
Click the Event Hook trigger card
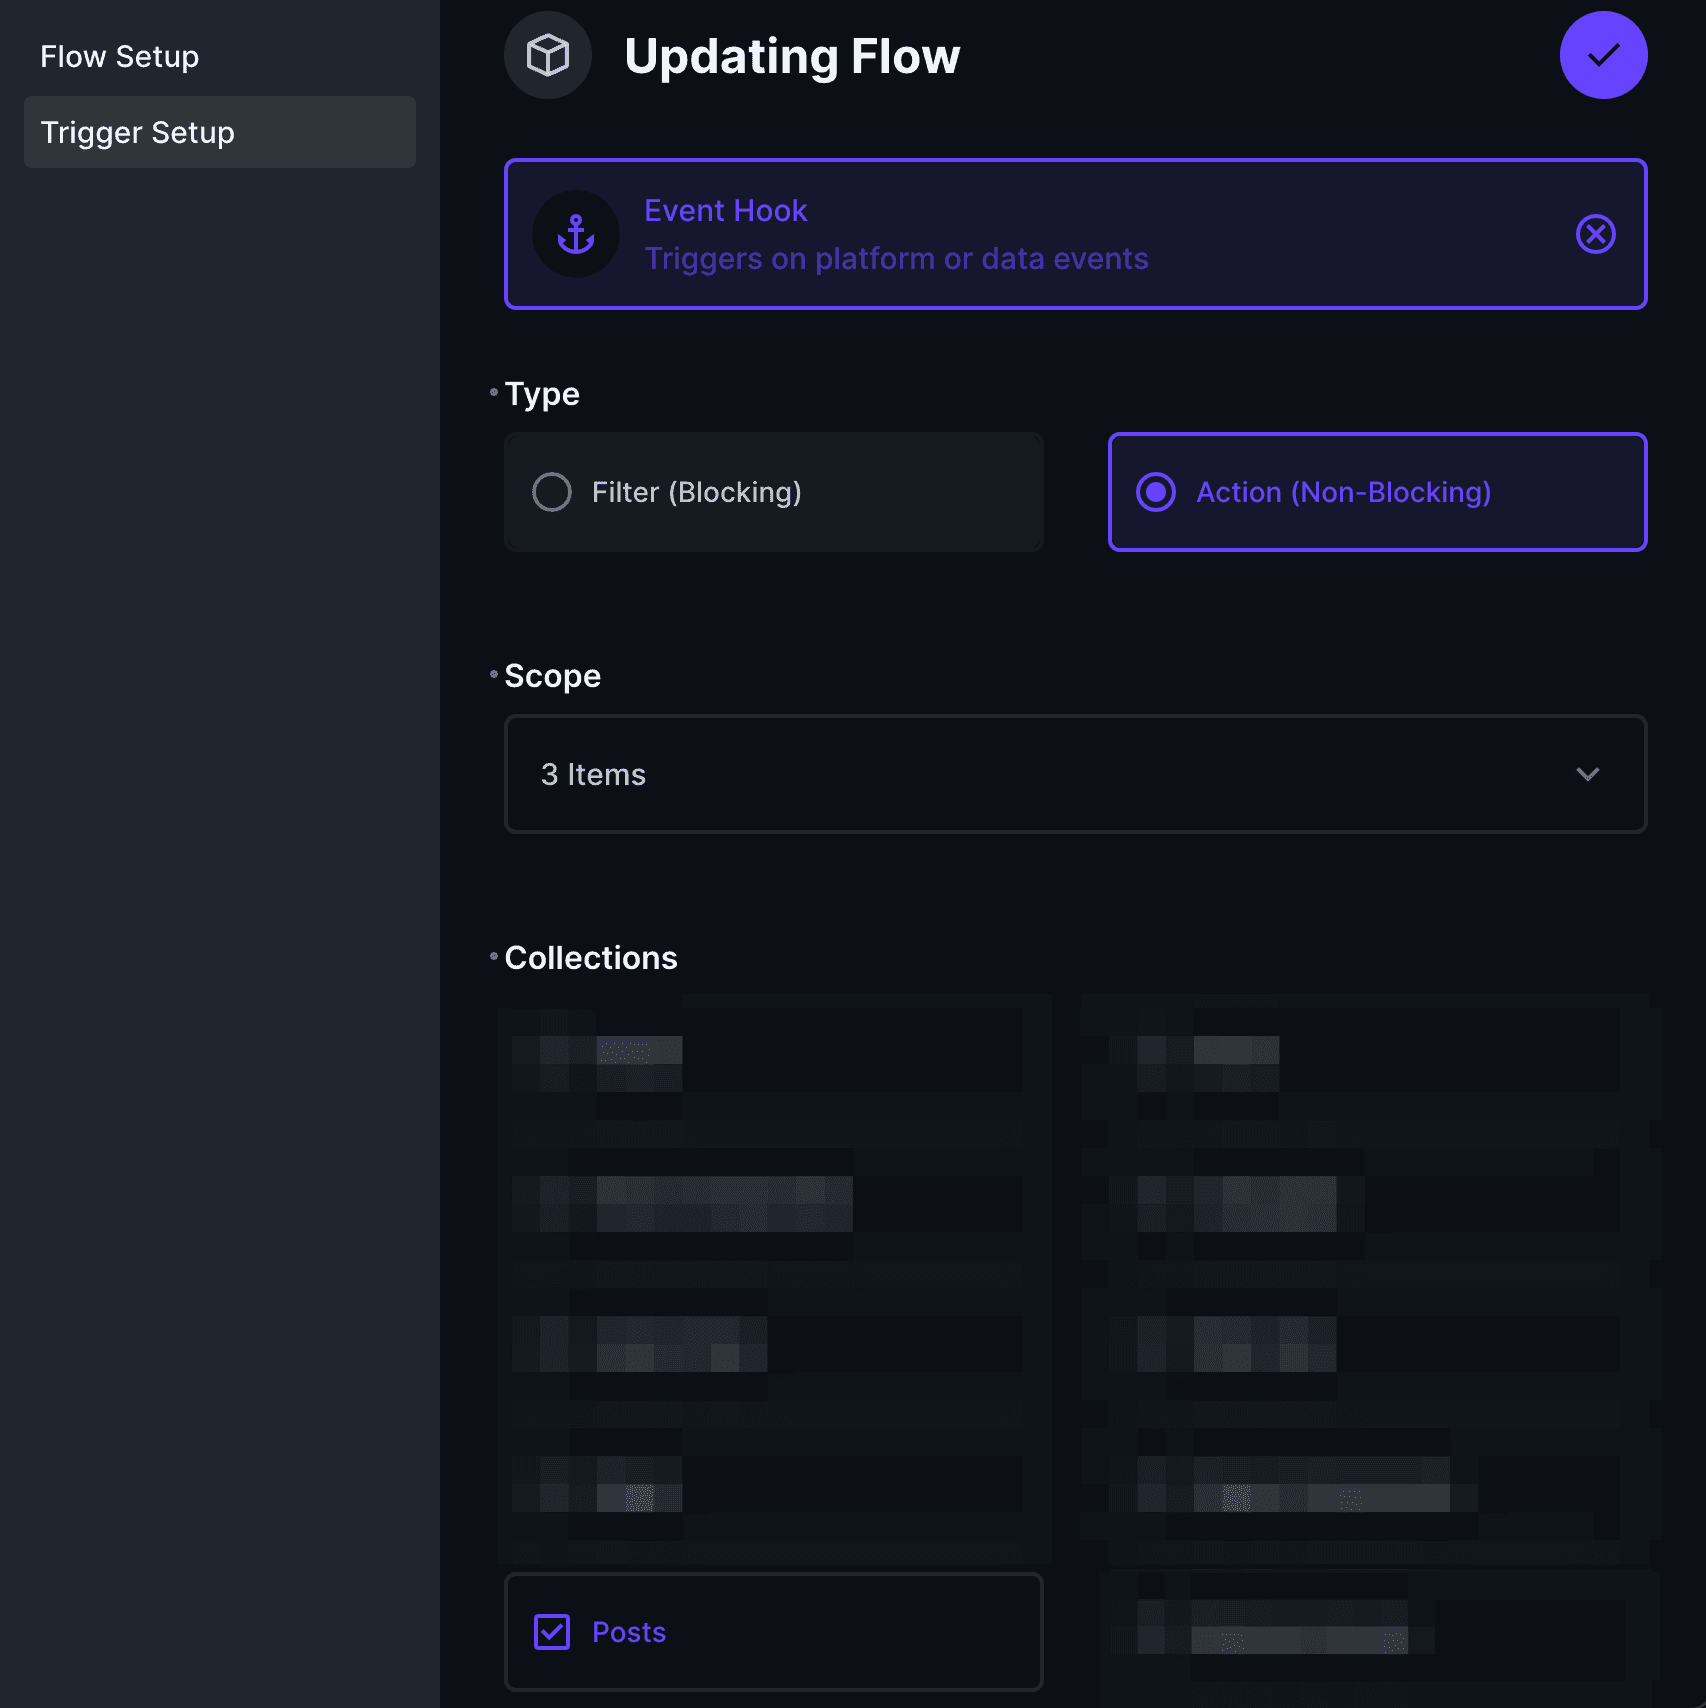(1075, 233)
